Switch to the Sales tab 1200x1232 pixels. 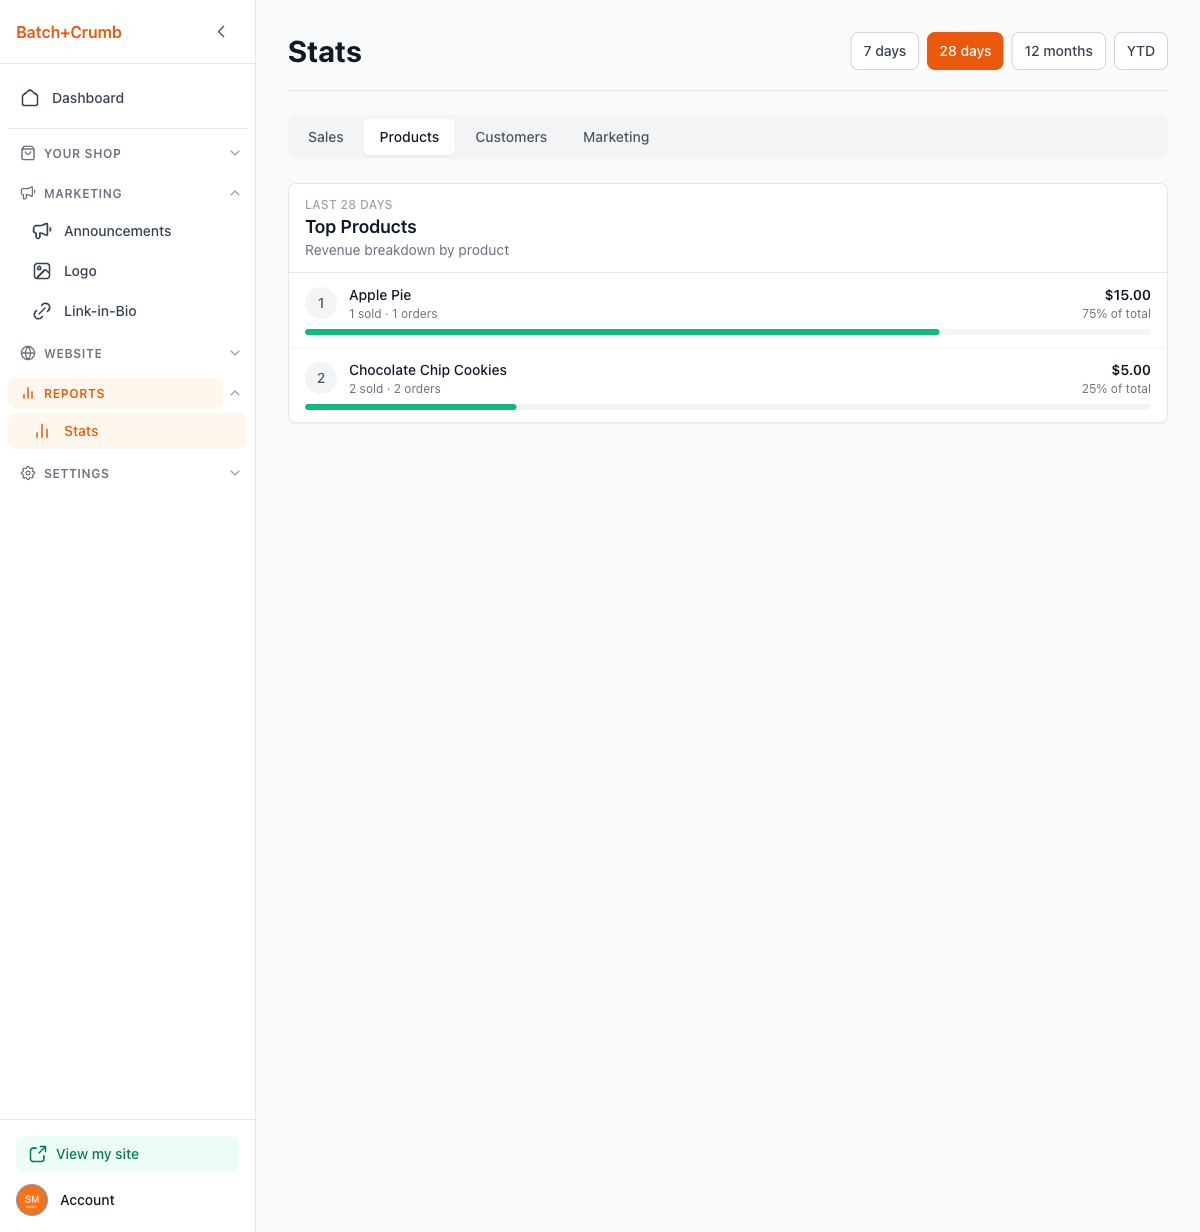(326, 137)
